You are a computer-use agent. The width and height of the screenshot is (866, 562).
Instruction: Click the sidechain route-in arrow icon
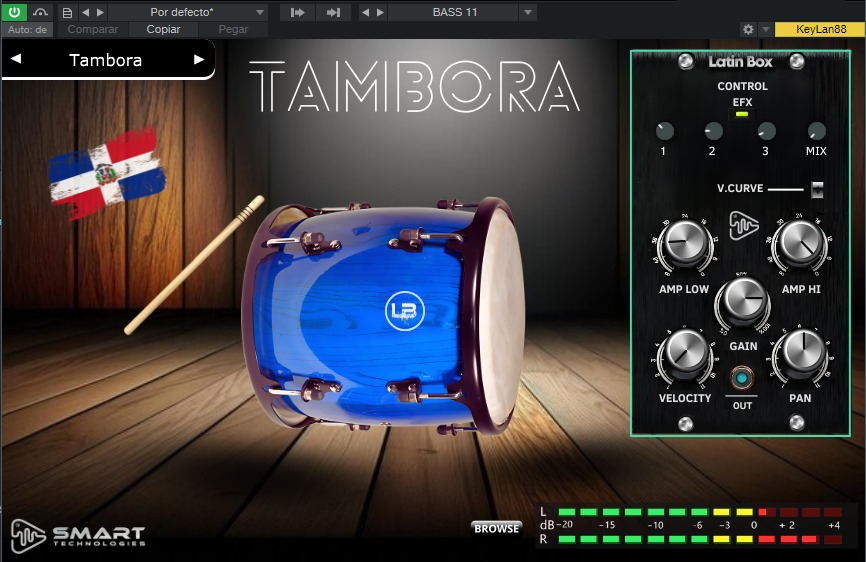tap(298, 12)
